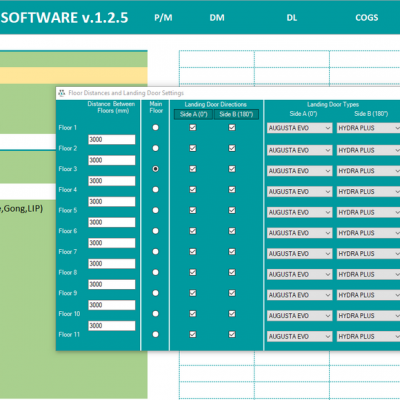Screen dimensions: 400x400
Task: Click the dialog's title bar app icon
Action: pyautogui.click(x=61, y=93)
